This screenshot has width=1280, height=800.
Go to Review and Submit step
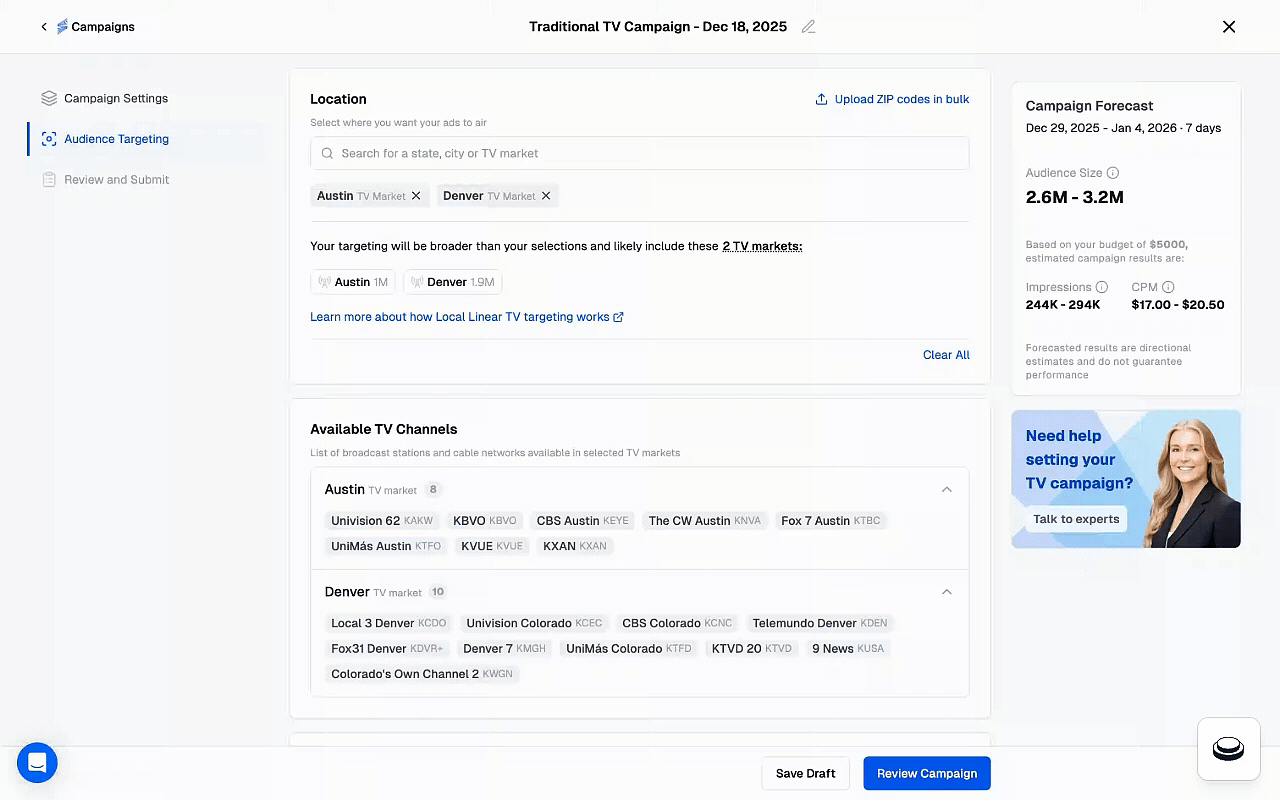tap(116, 180)
